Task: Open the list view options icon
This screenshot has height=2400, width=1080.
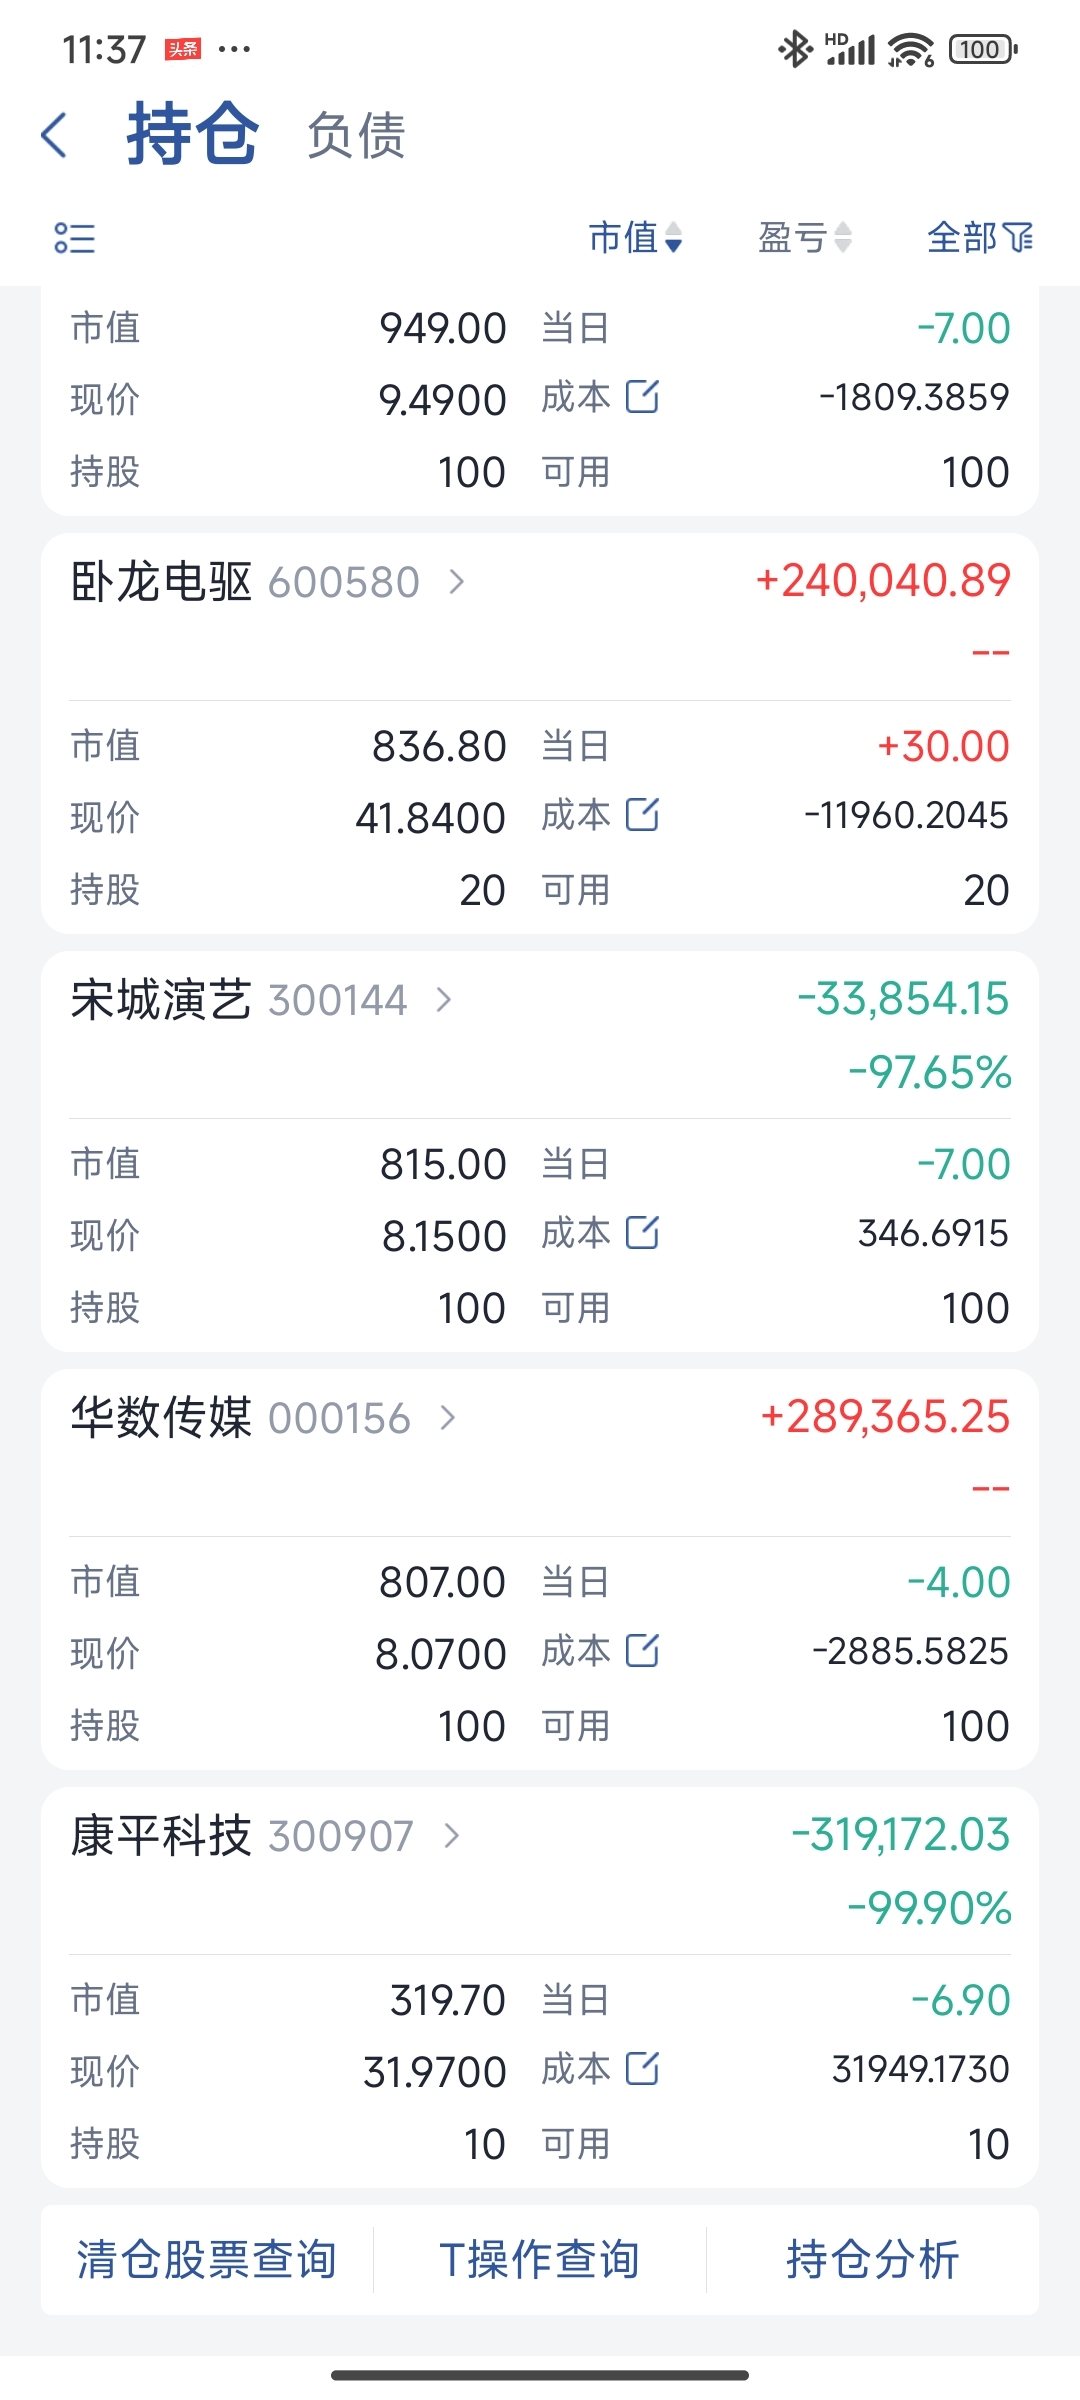Action: point(75,238)
